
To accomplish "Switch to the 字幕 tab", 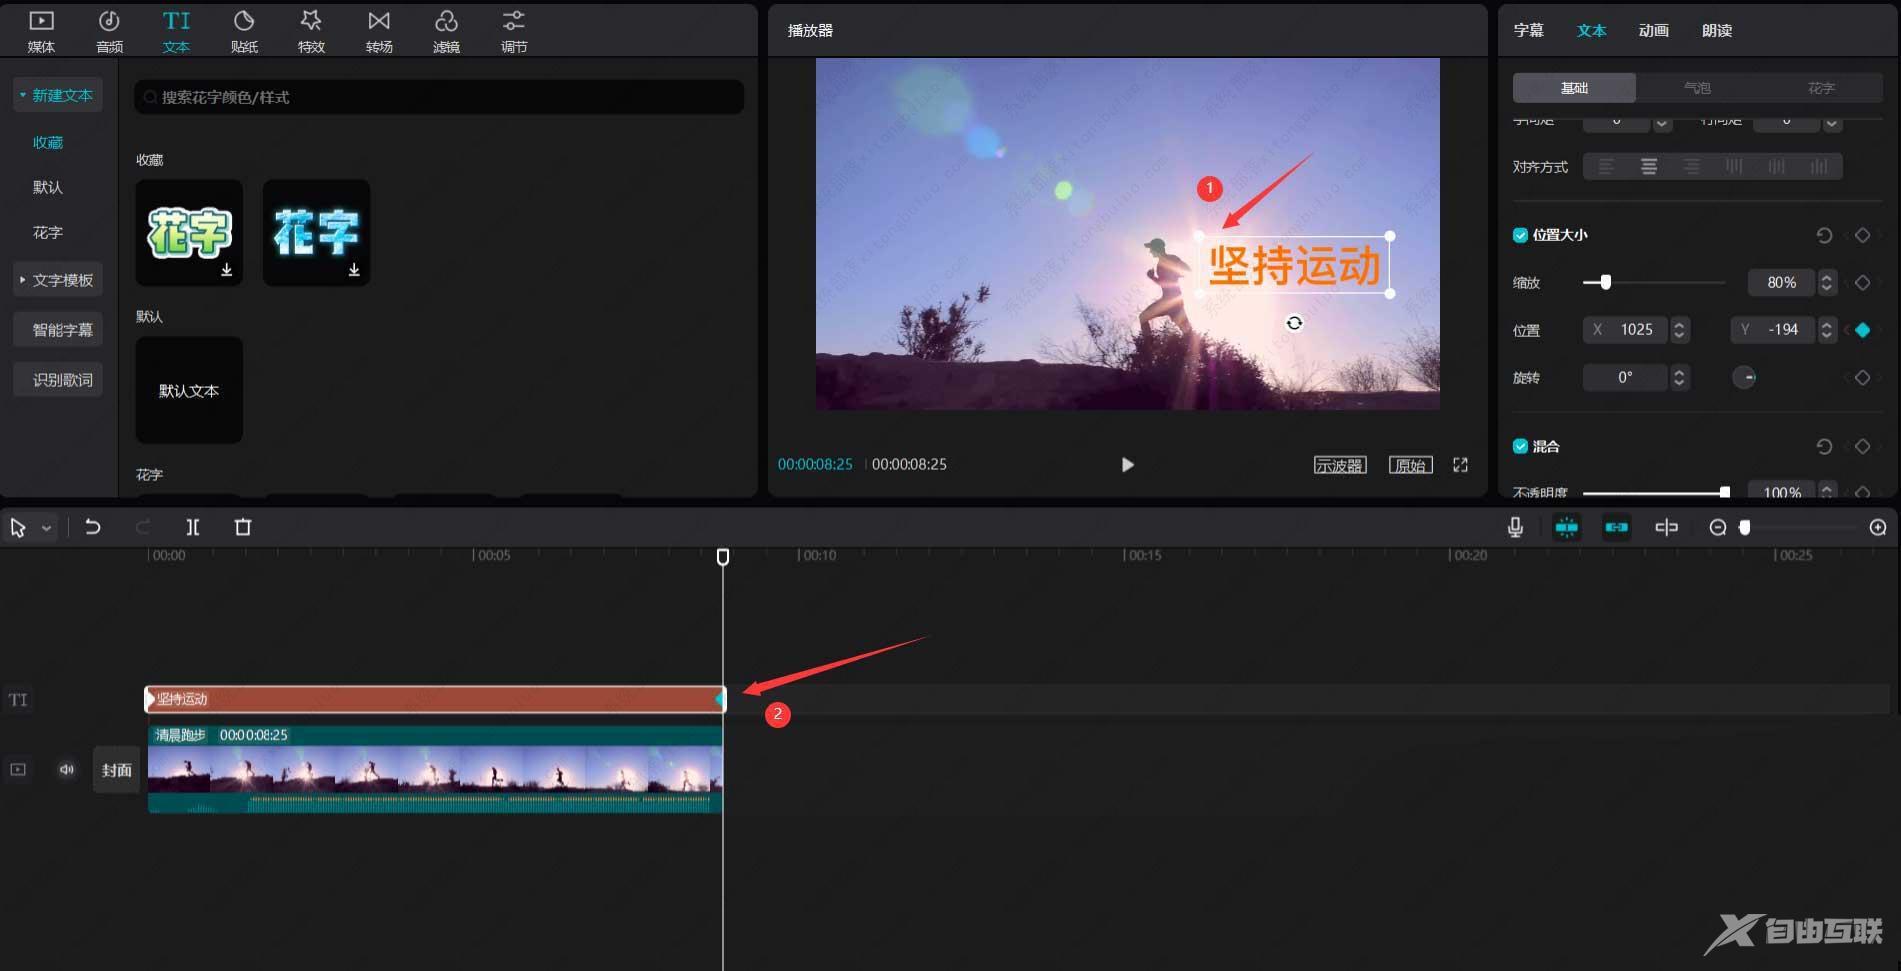I will tap(1528, 30).
